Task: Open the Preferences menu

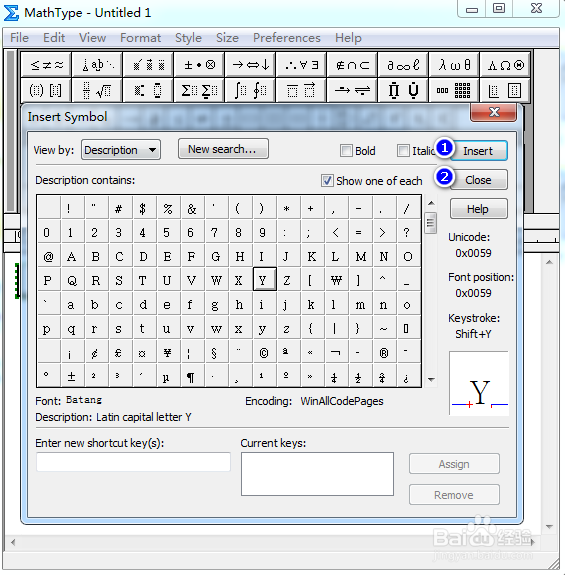Action: 287,38
